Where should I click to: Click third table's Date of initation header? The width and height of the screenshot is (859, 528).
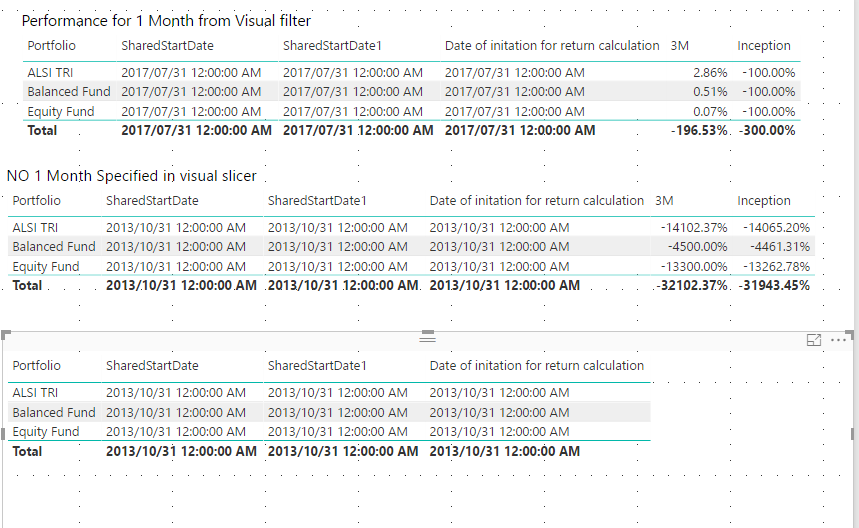tap(536, 365)
